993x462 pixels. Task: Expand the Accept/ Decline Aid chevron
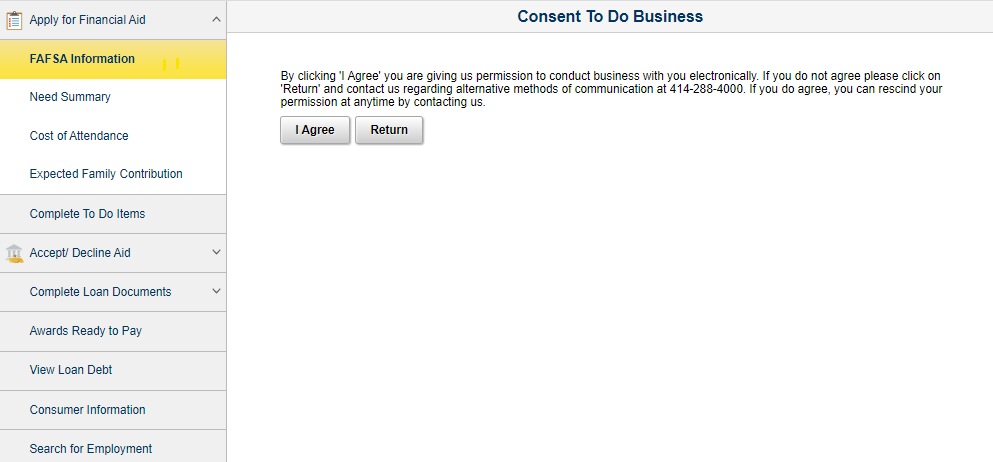point(216,253)
